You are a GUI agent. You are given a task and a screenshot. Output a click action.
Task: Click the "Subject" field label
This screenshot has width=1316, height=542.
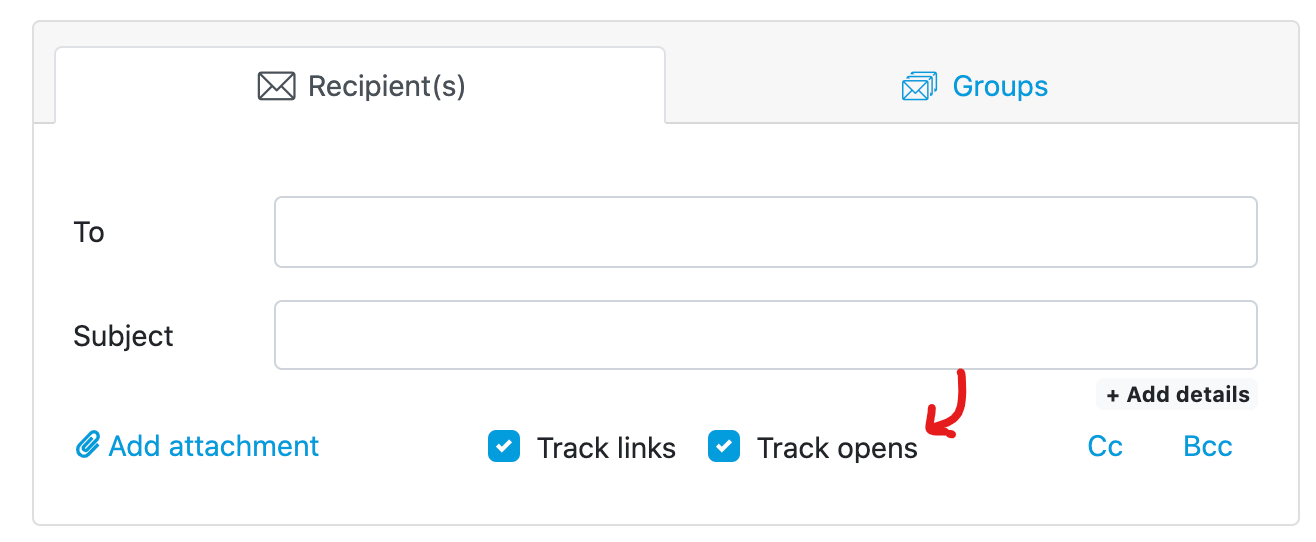pyautogui.click(x=123, y=336)
